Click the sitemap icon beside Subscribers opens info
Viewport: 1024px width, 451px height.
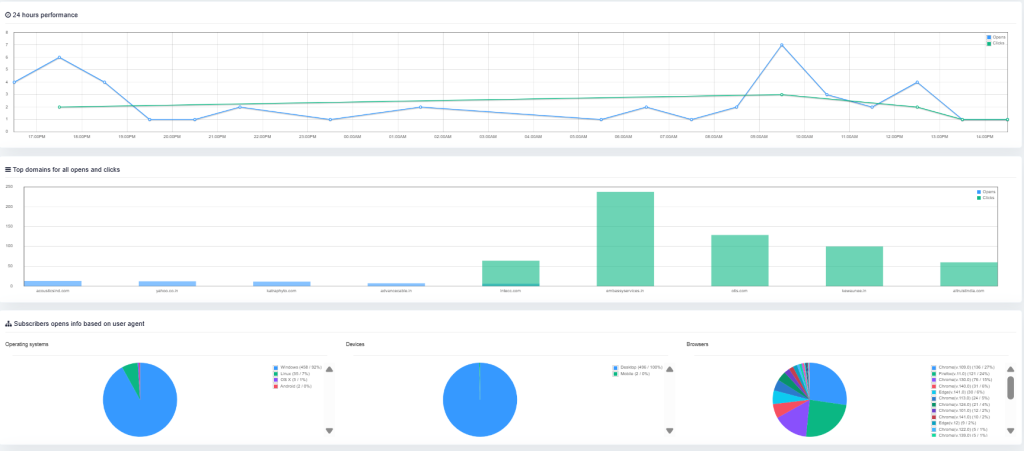pyautogui.click(x=8, y=324)
